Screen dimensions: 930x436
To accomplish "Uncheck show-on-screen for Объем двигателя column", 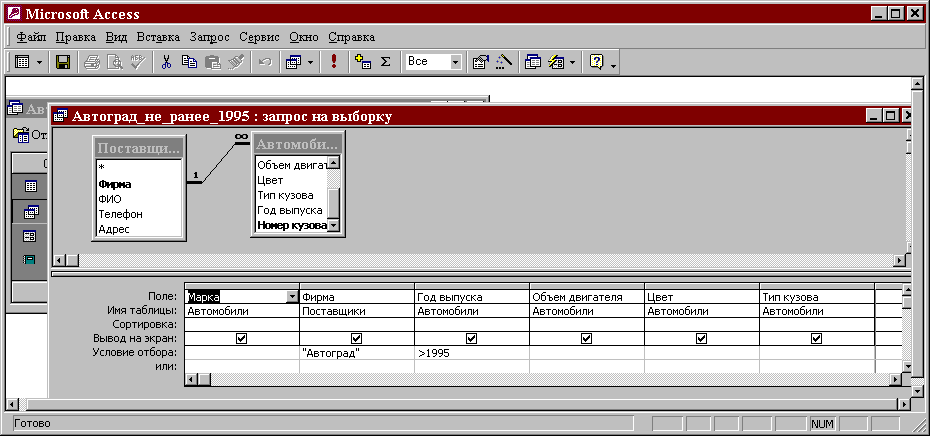I will [x=587, y=338].
